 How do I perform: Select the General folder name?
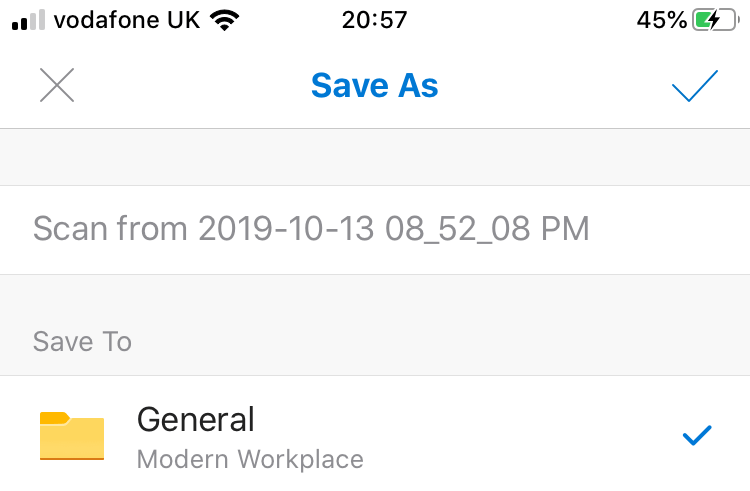[x=196, y=418]
